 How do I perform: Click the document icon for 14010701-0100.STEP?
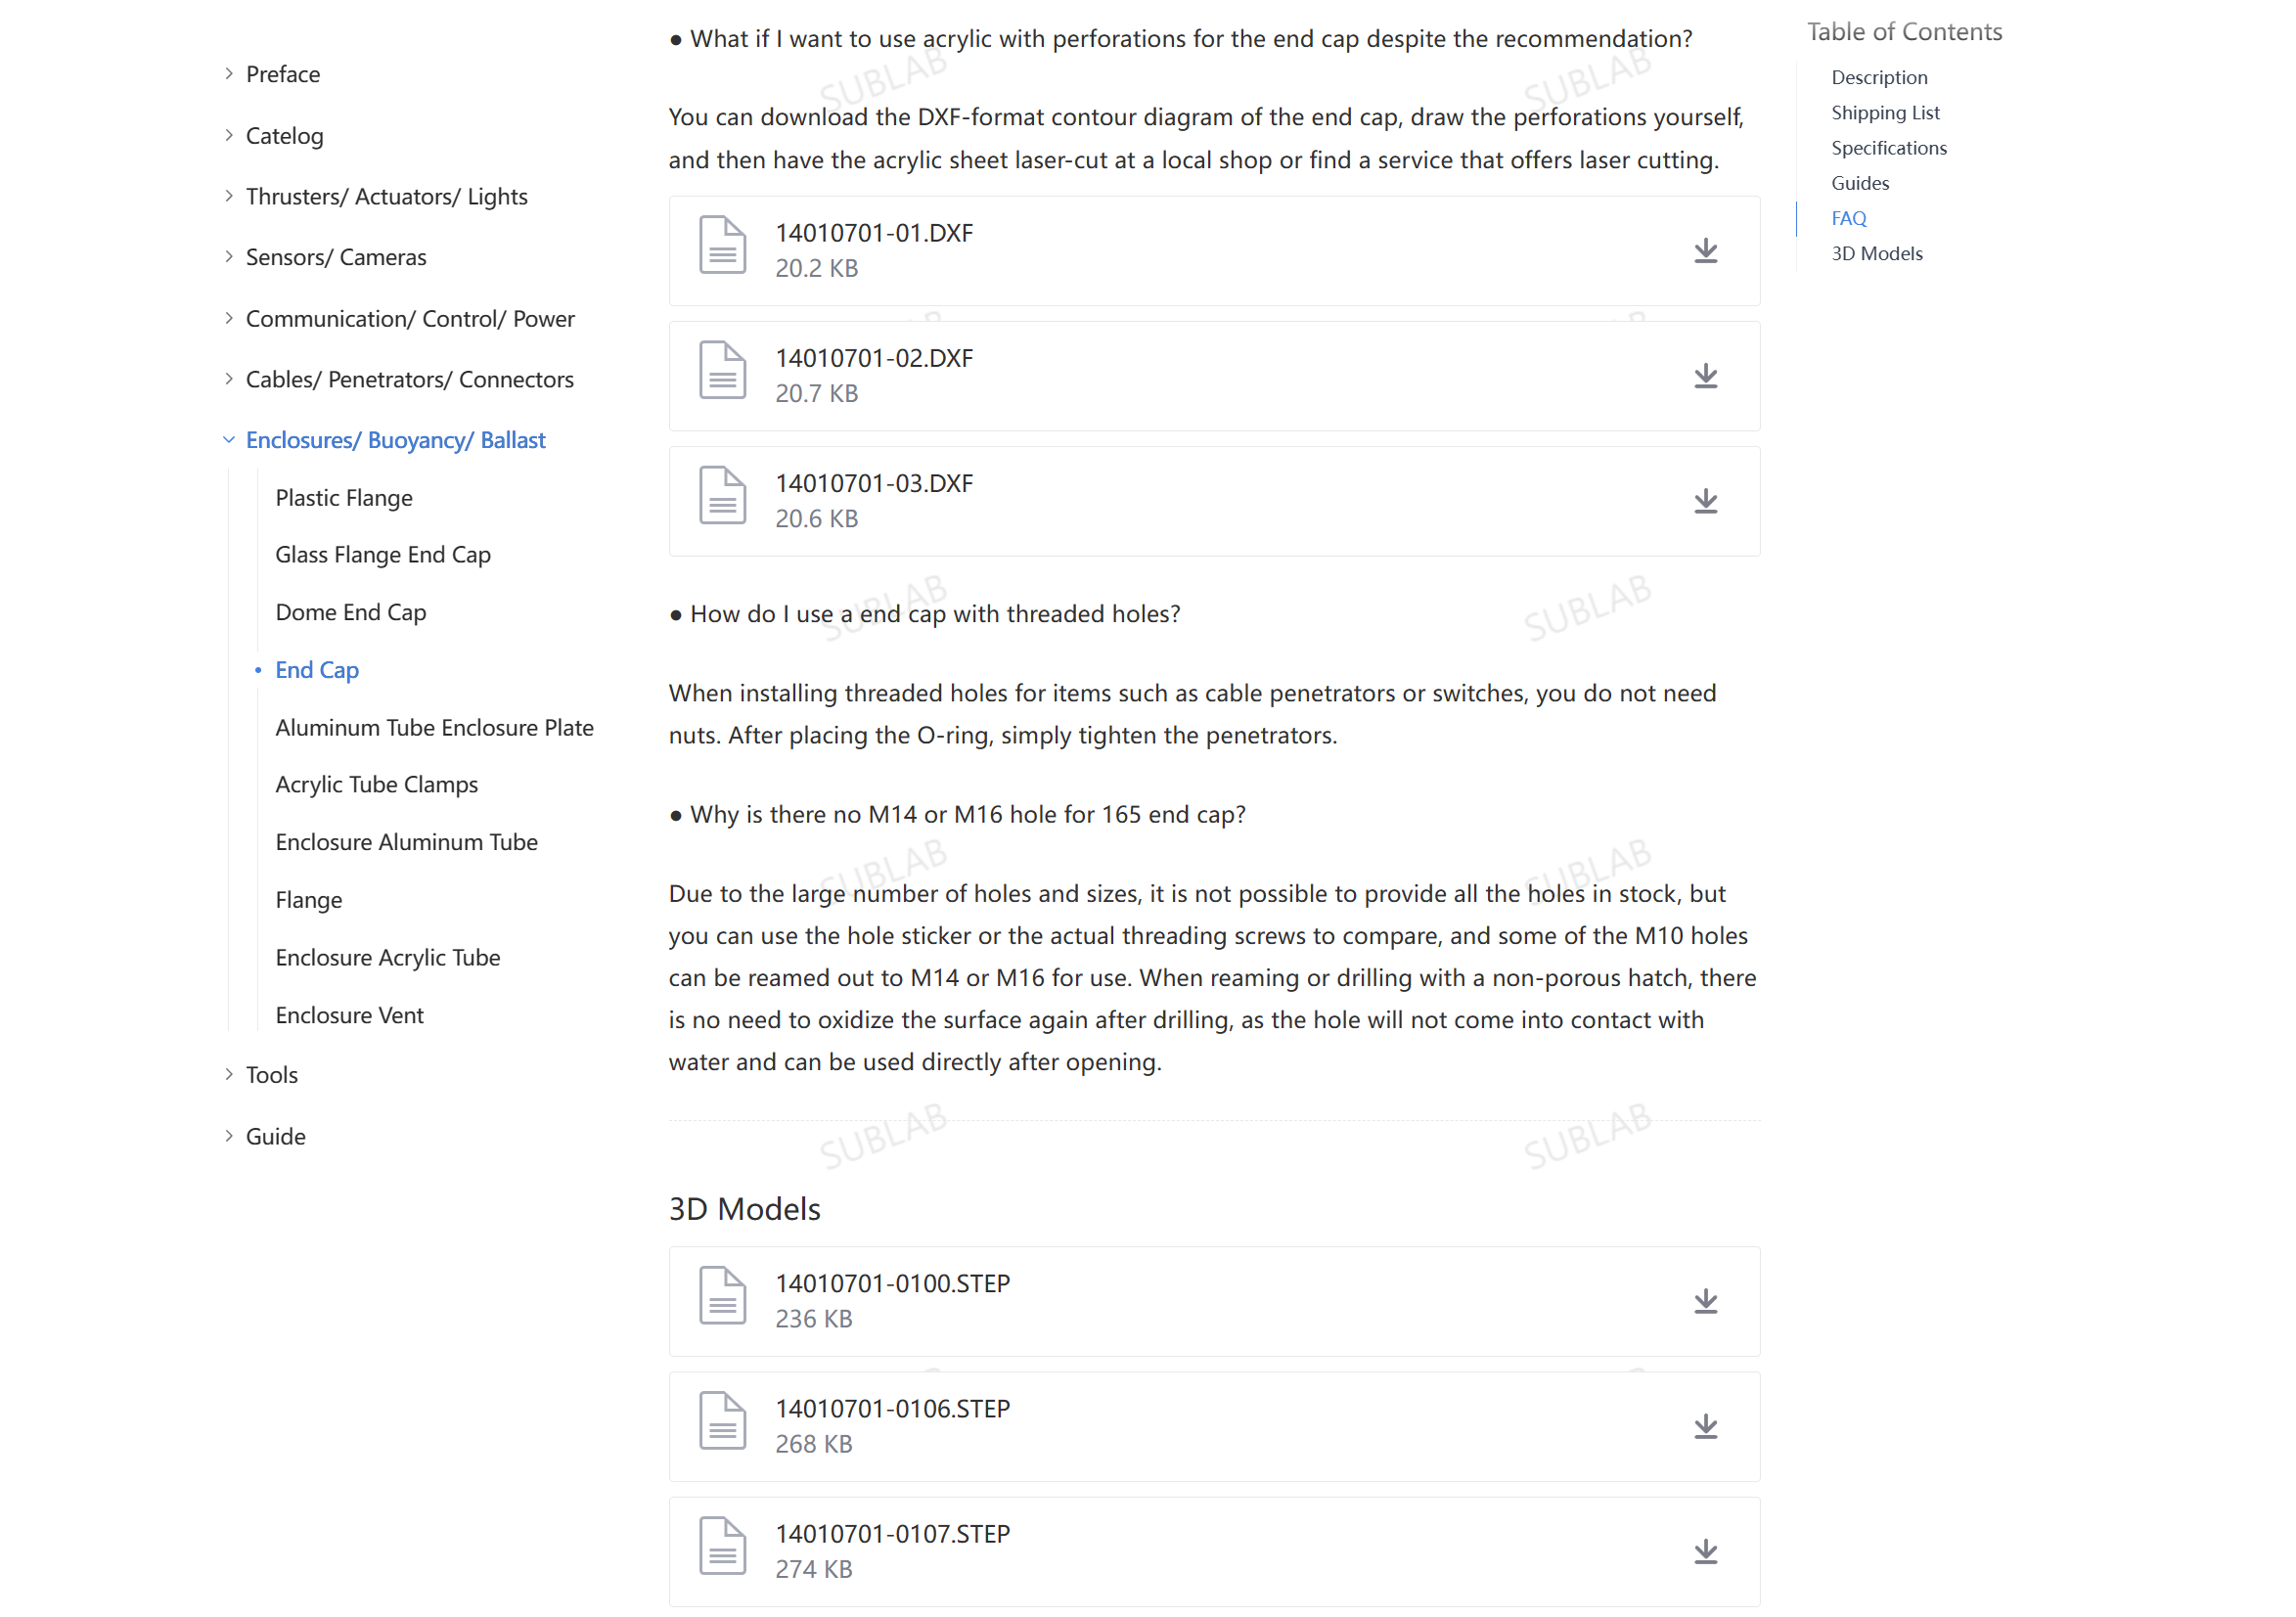click(722, 1295)
